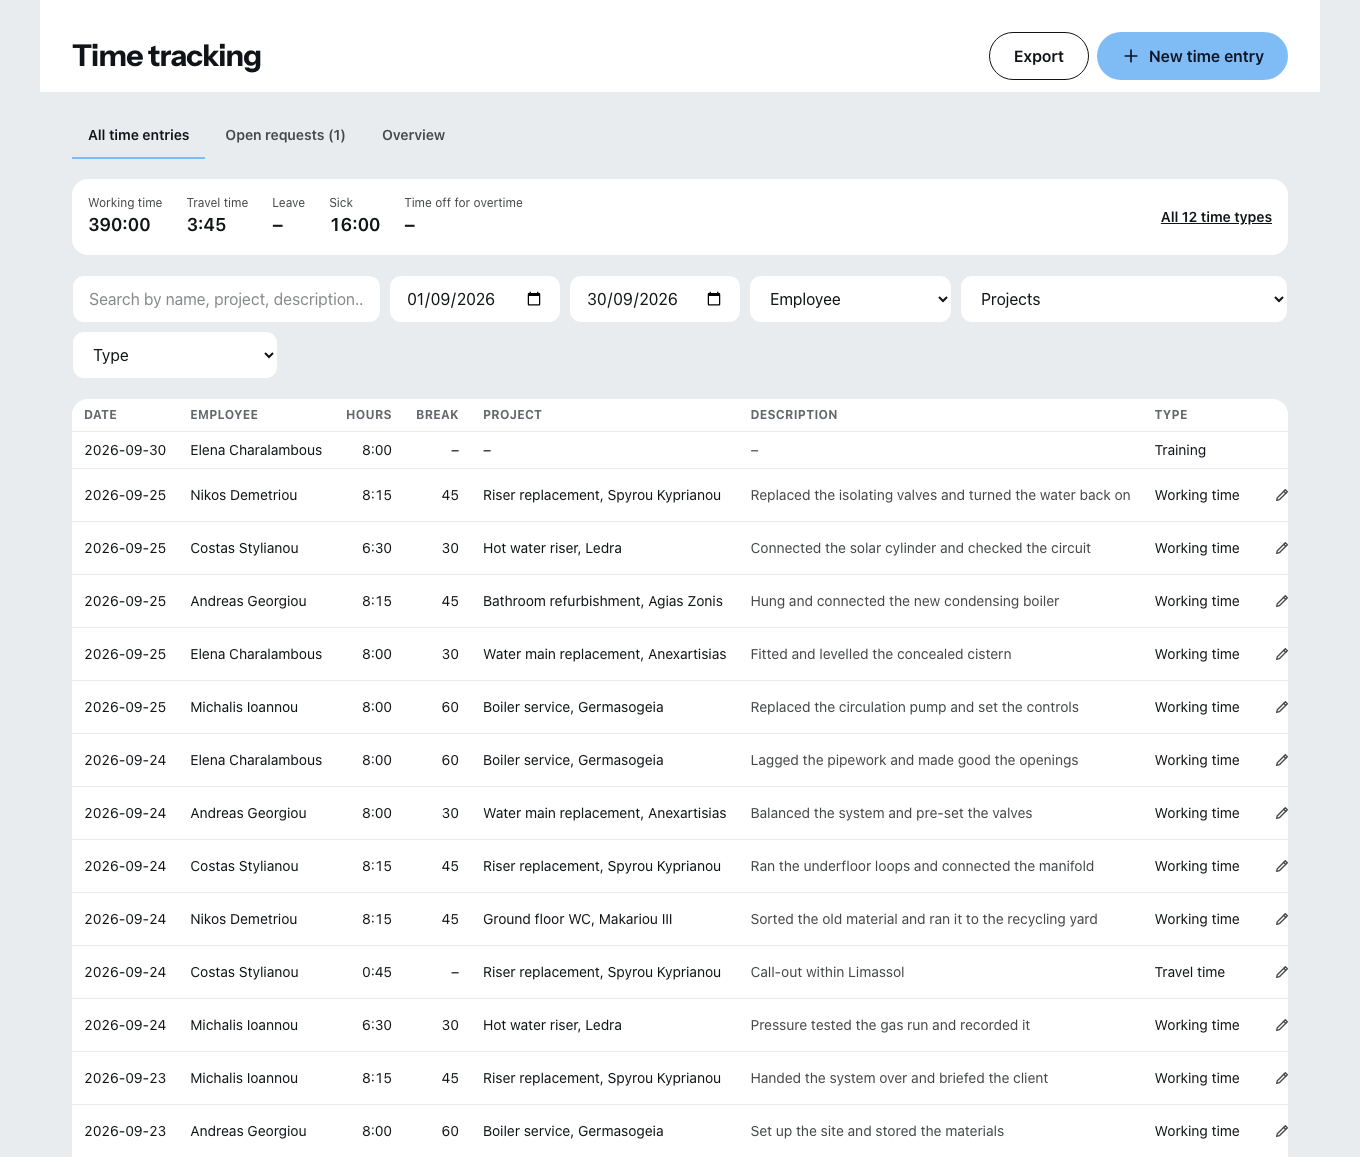The height and width of the screenshot is (1157, 1360).
Task: Open All 12 time types link
Action: click(x=1216, y=217)
